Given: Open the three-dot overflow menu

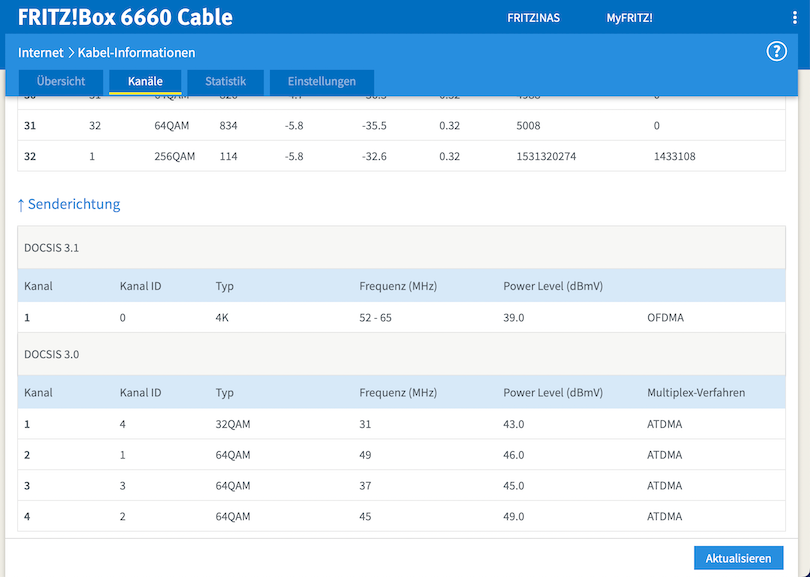Looking at the screenshot, I should pos(795,17).
